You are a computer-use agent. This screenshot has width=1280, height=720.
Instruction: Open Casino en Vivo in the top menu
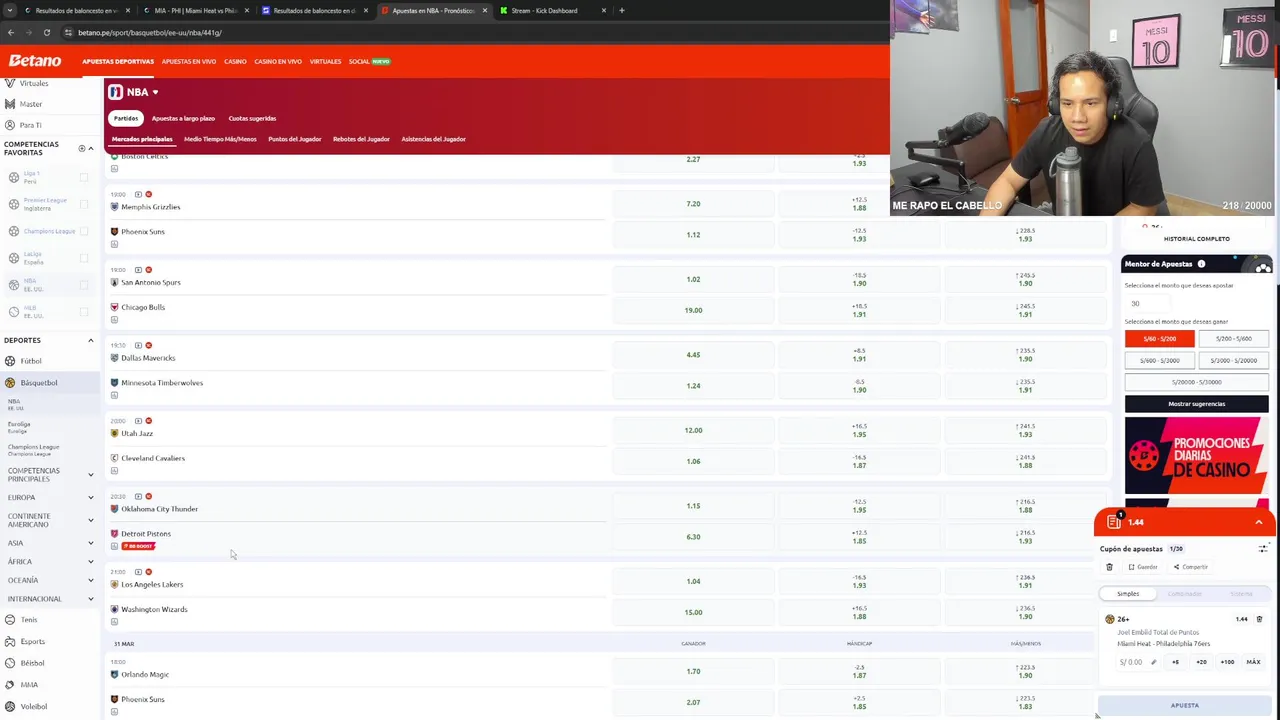[278, 62]
